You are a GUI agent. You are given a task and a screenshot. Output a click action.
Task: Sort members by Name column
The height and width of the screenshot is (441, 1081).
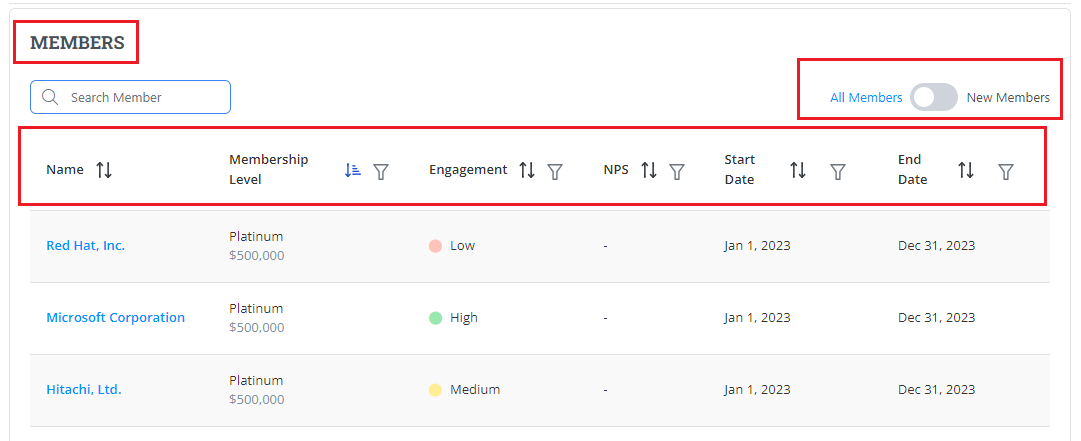click(x=104, y=170)
